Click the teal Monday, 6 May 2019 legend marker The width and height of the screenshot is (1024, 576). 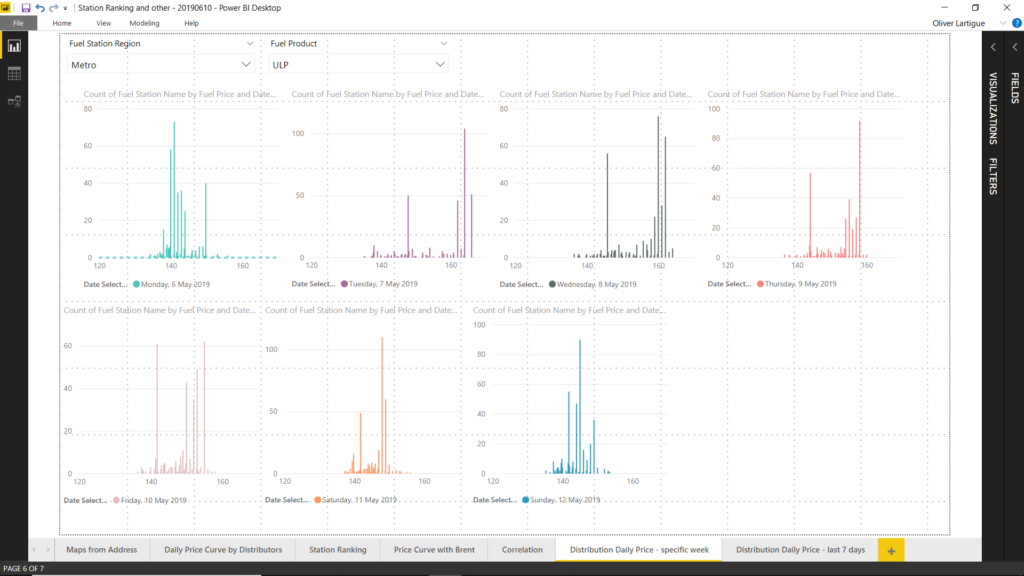137,284
